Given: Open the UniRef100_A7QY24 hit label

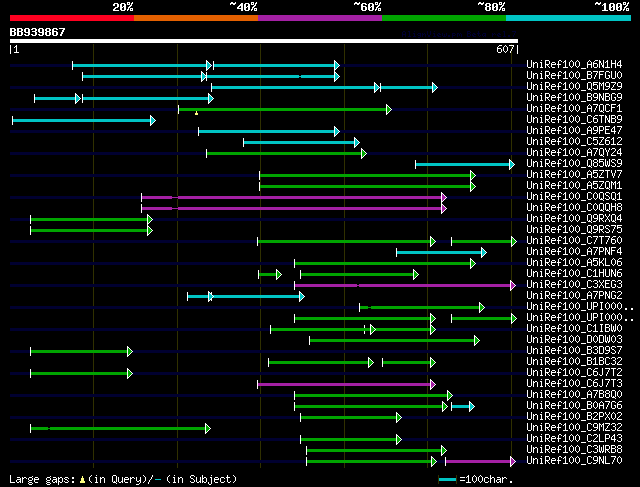Looking at the screenshot, I should pos(574,152).
